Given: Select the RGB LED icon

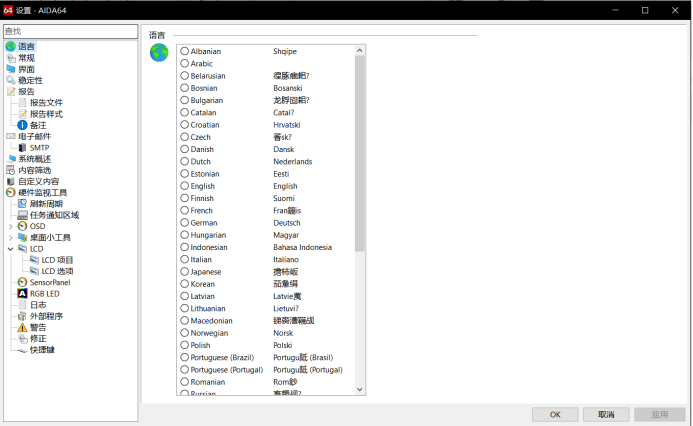Looking at the screenshot, I should (23, 294).
